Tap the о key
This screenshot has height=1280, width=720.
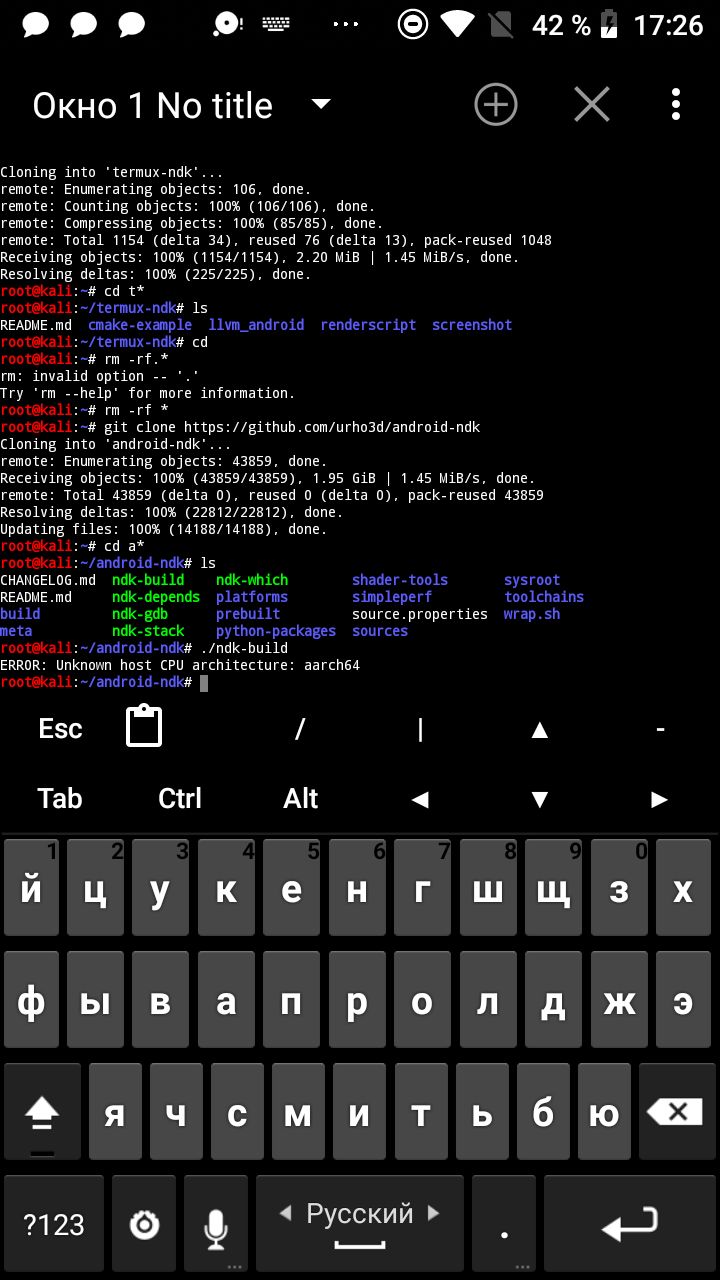click(x=422, y=999)
